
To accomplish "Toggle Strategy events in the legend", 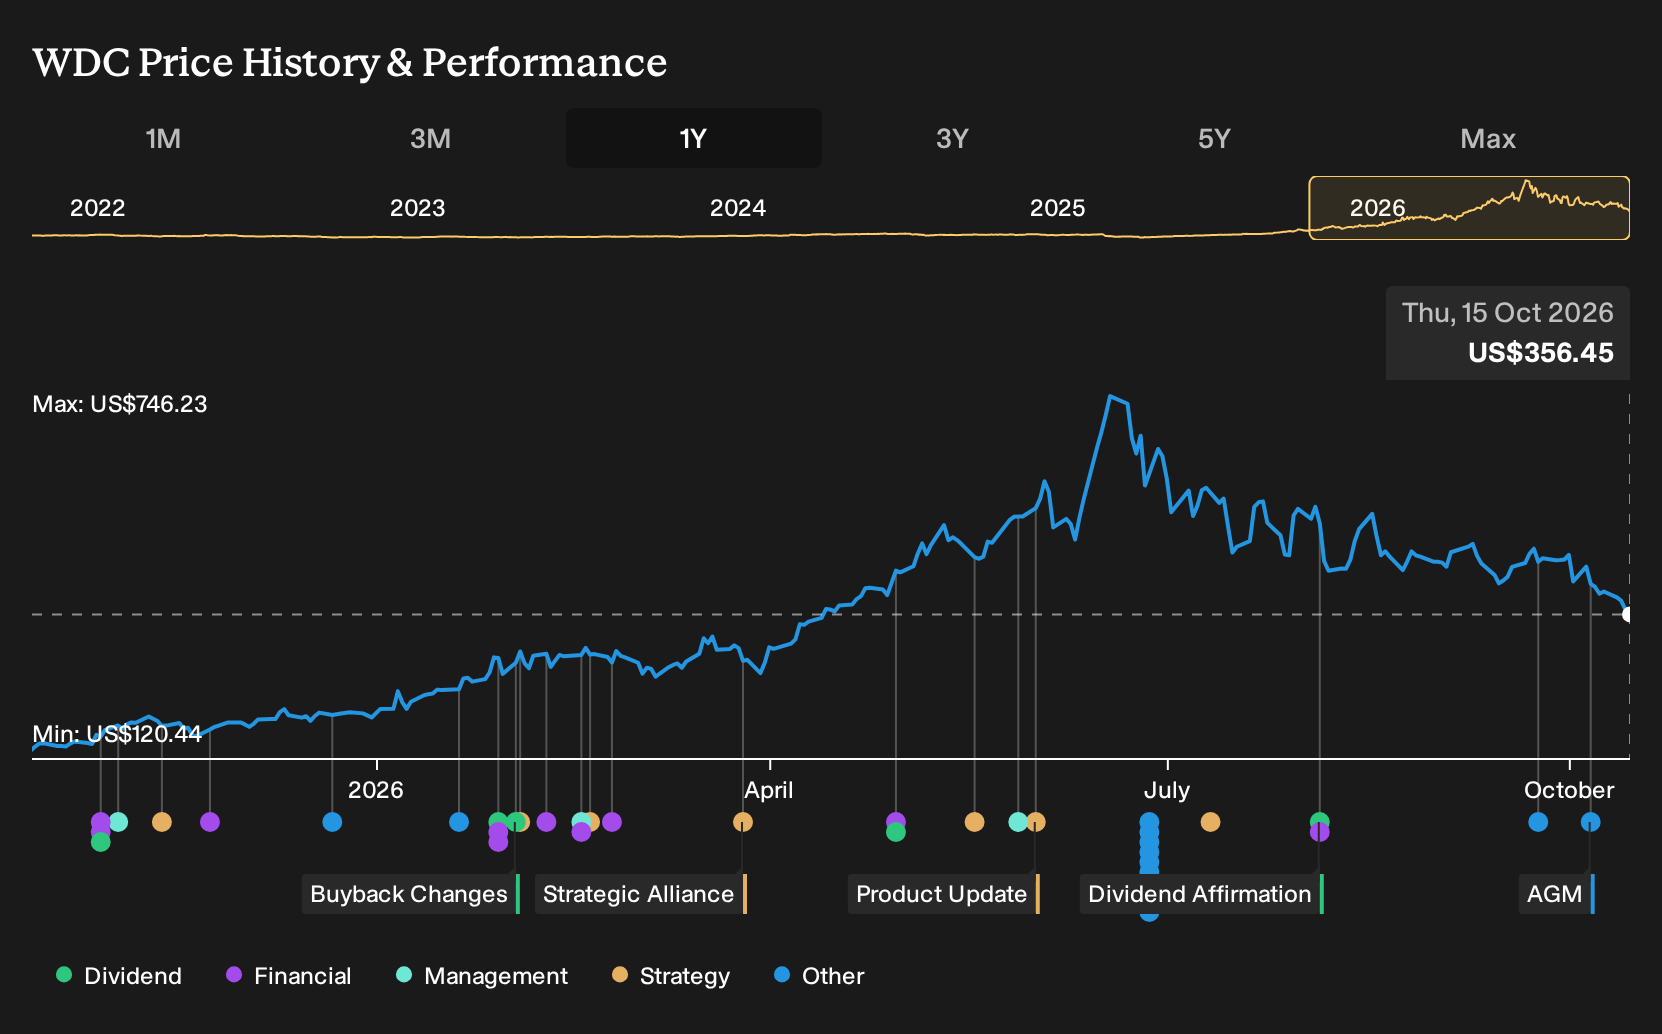I will 671,976.
